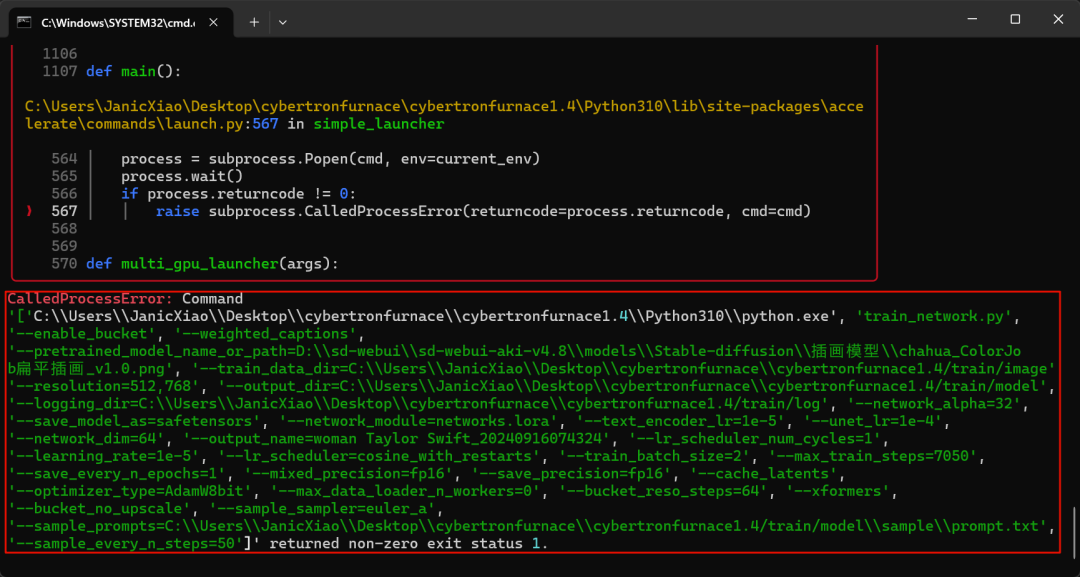Click the 'CalledProcessError:' error label
This screenshot has height=577, width=1080.
click(90, 299)
